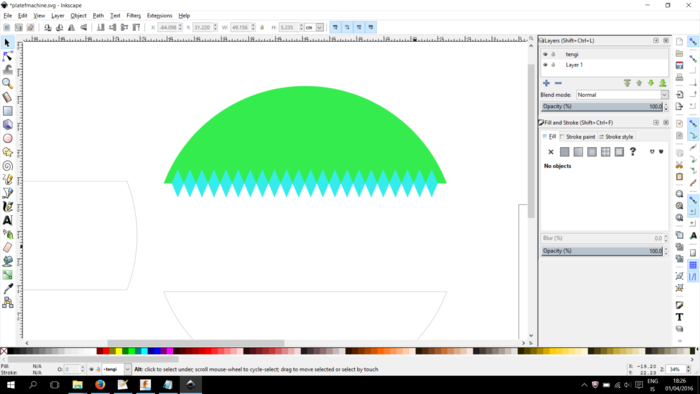
Task: Flip selected objects horizontally
Action: 71,27
